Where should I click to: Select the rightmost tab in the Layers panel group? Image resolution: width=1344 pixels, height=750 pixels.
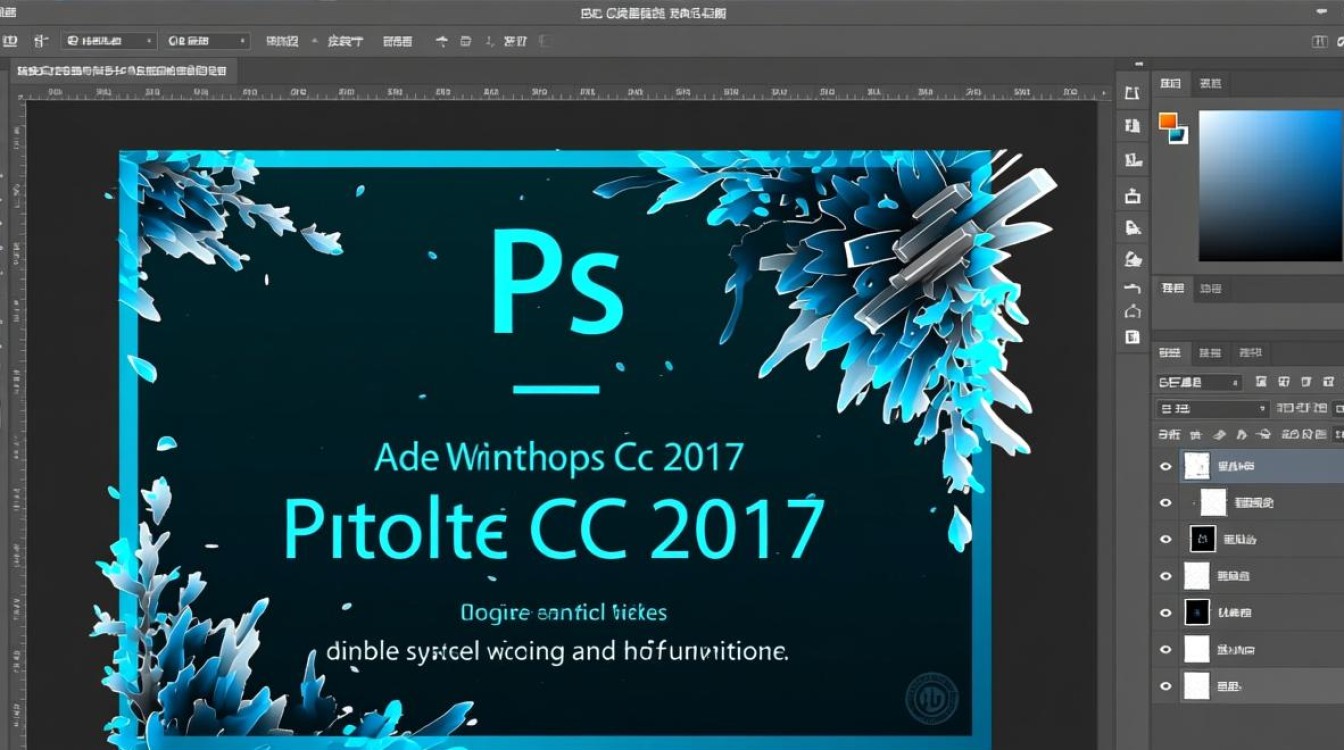point(1250,352)
